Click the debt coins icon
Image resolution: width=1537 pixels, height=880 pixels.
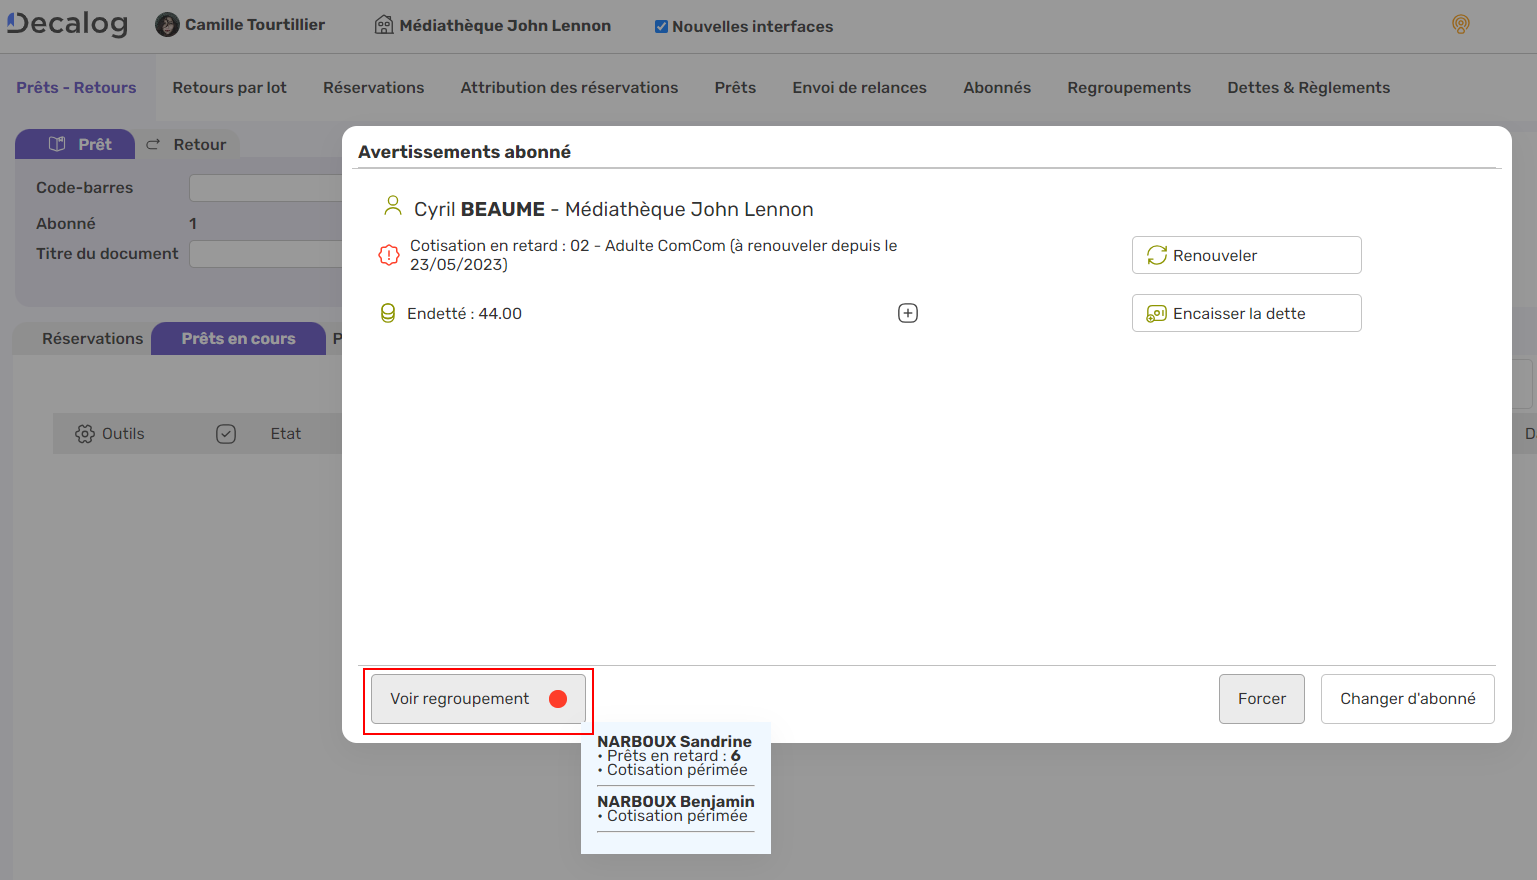click(388, 313)
